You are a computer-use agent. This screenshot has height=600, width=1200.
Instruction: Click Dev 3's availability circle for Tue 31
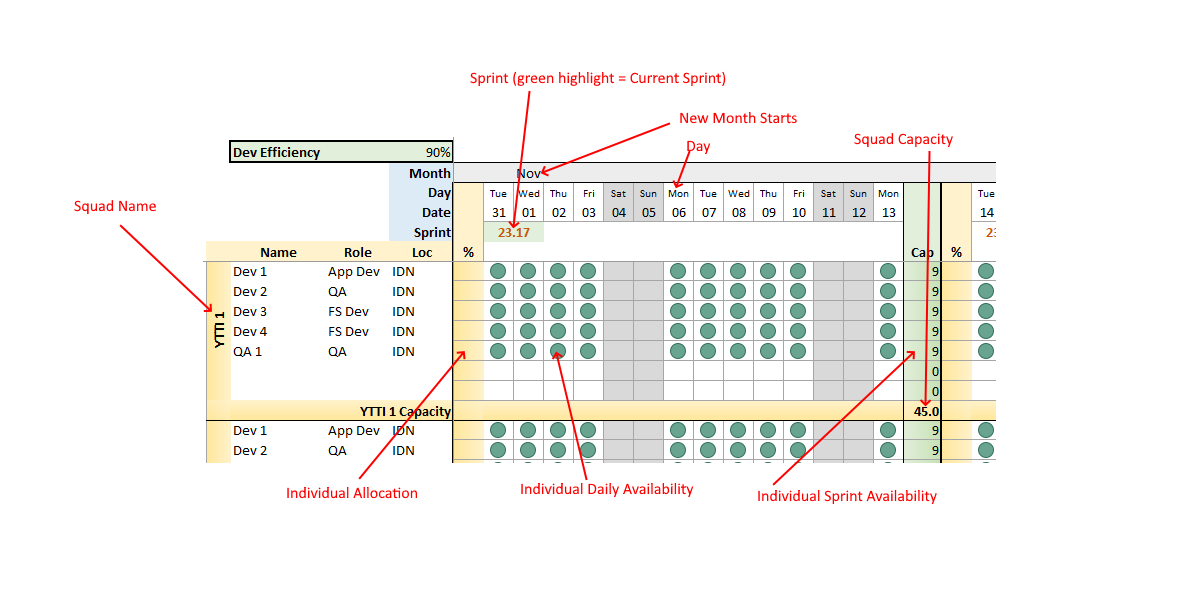pyautogui.click(x=498, y=311)
